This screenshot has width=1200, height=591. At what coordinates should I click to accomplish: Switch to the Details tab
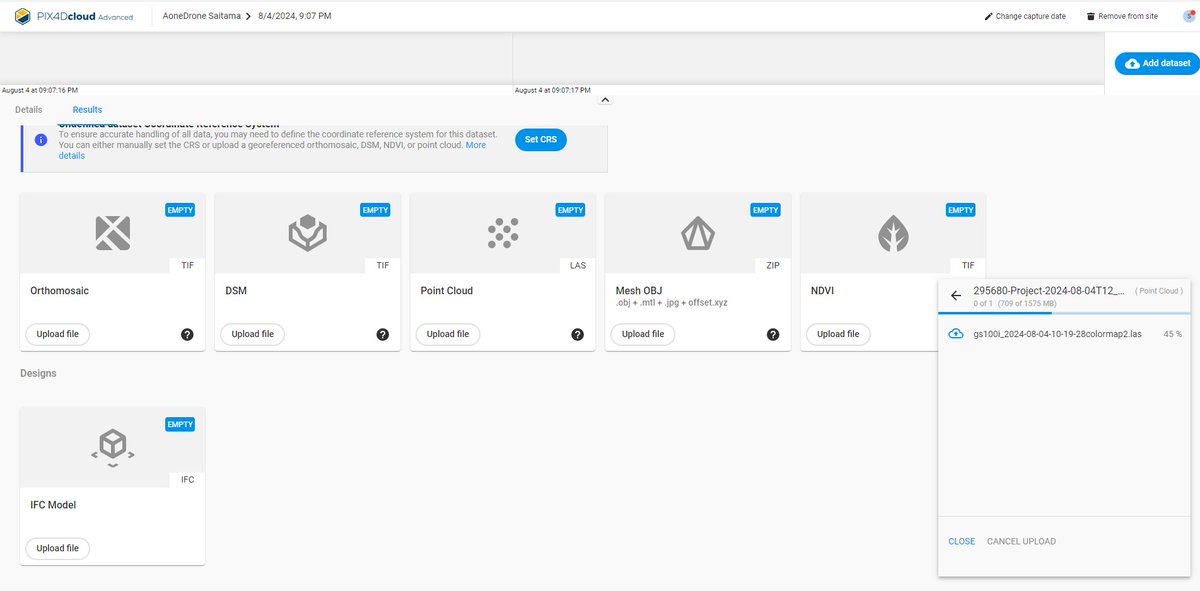(x=28, y=109)
